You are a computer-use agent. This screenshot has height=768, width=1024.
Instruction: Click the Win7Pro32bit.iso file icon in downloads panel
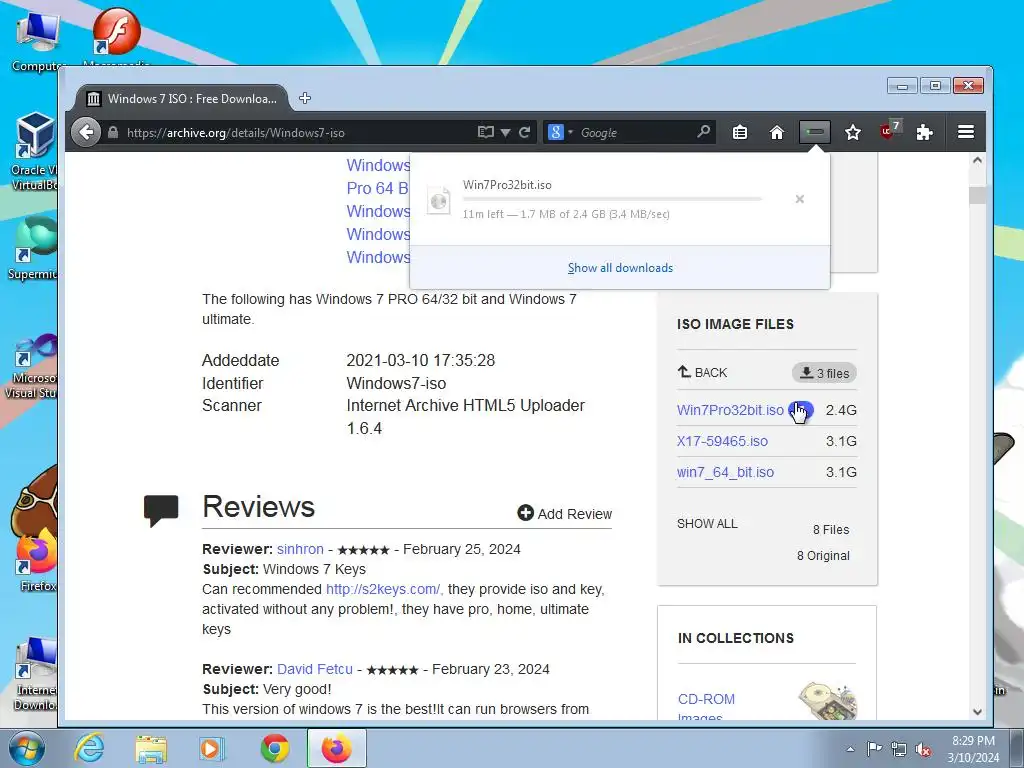(x=439, y=200)
